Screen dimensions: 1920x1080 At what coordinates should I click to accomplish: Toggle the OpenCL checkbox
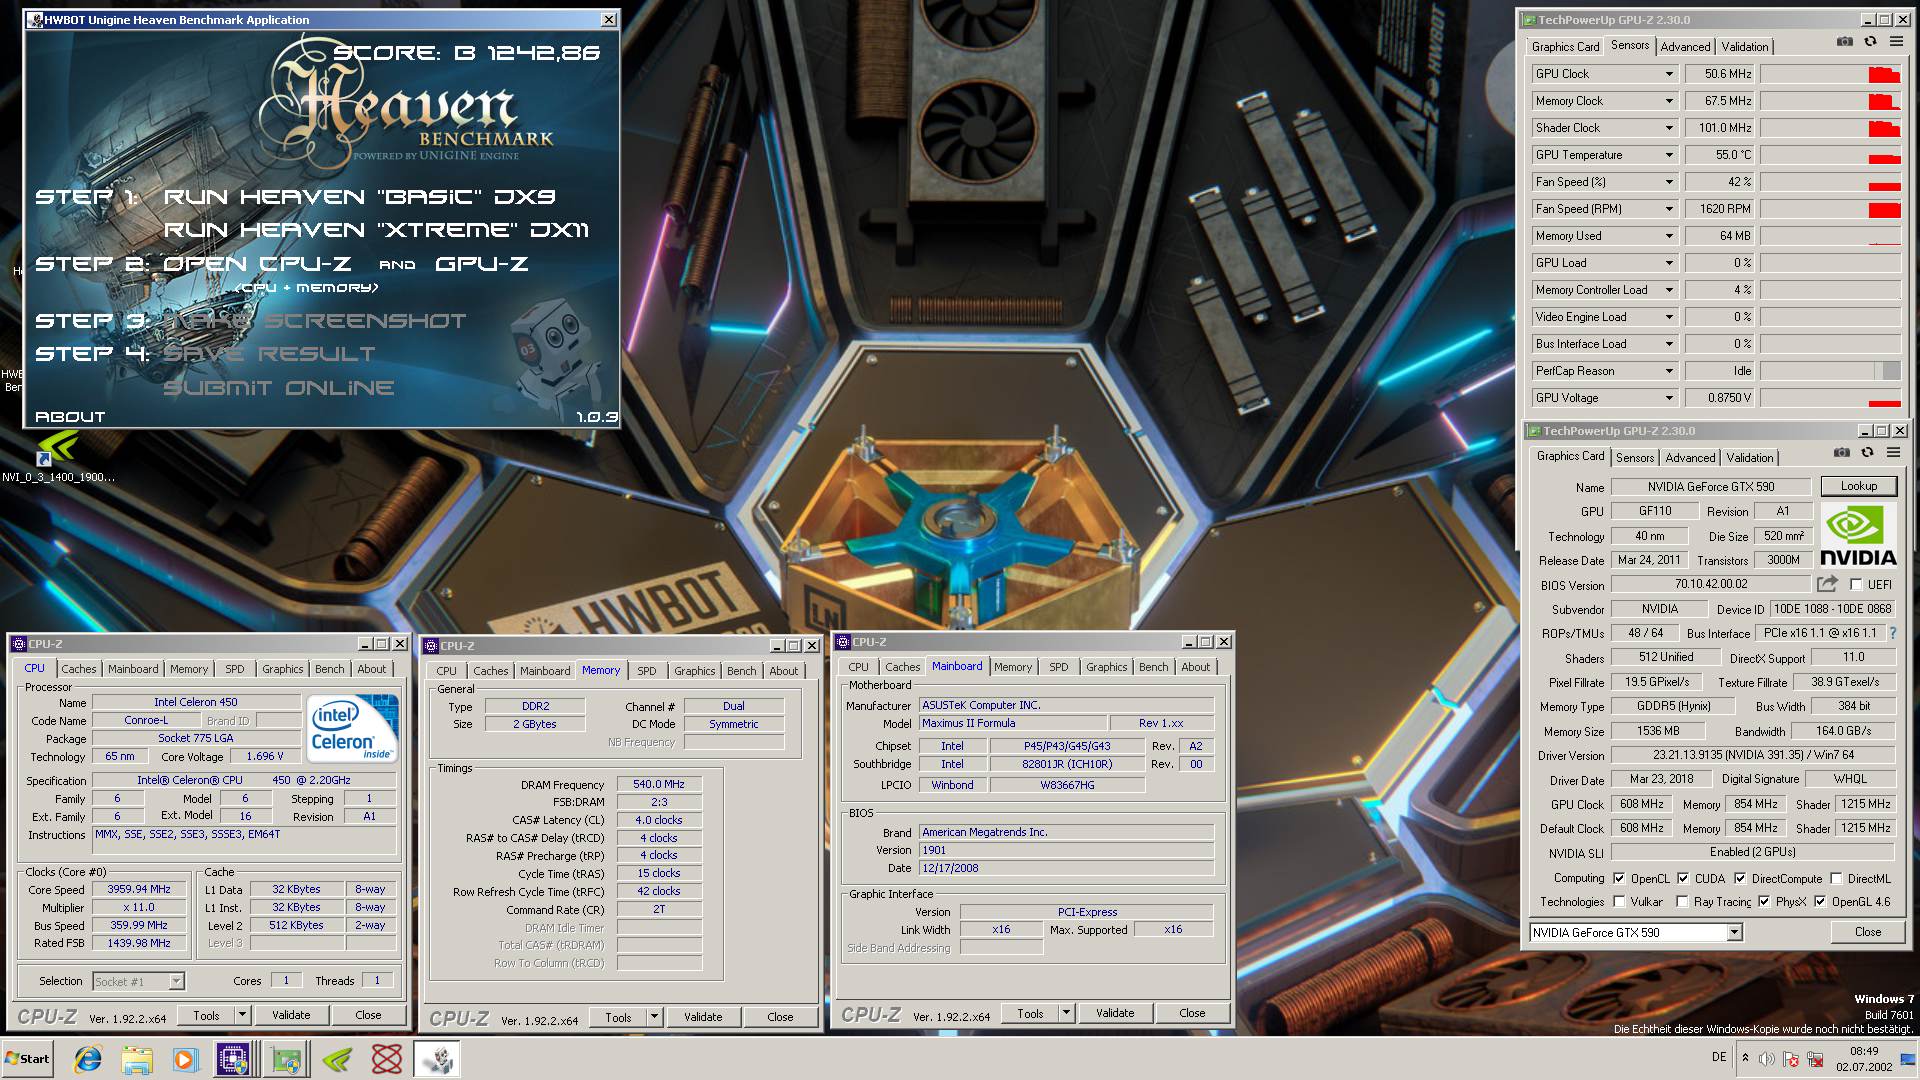pyautogui.click(x=1619, y=878)
